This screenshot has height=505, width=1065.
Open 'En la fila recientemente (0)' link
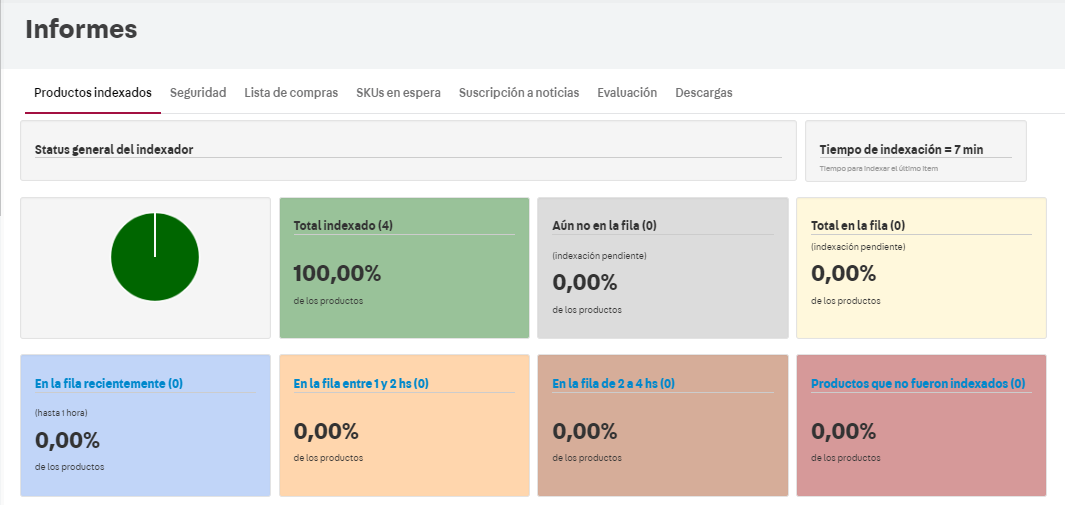click(x=109, y=383)
